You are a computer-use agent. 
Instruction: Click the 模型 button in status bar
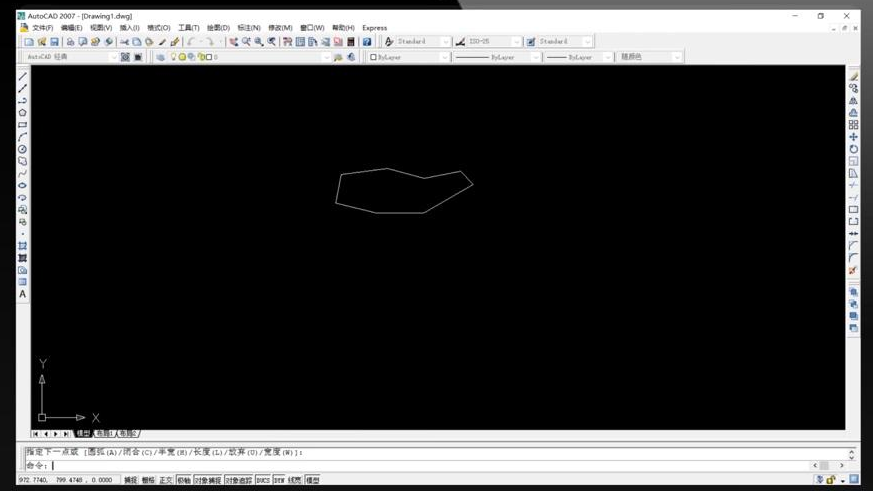(312, 480)
